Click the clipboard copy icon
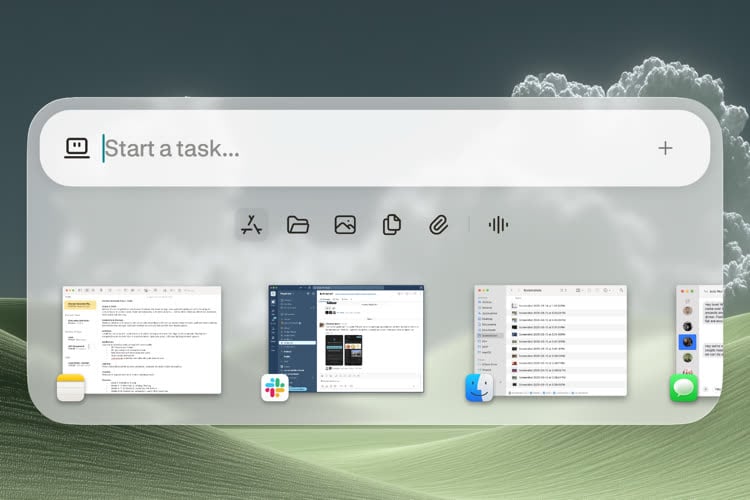Viewport: 750px width, 500px height. pos(391,224)
